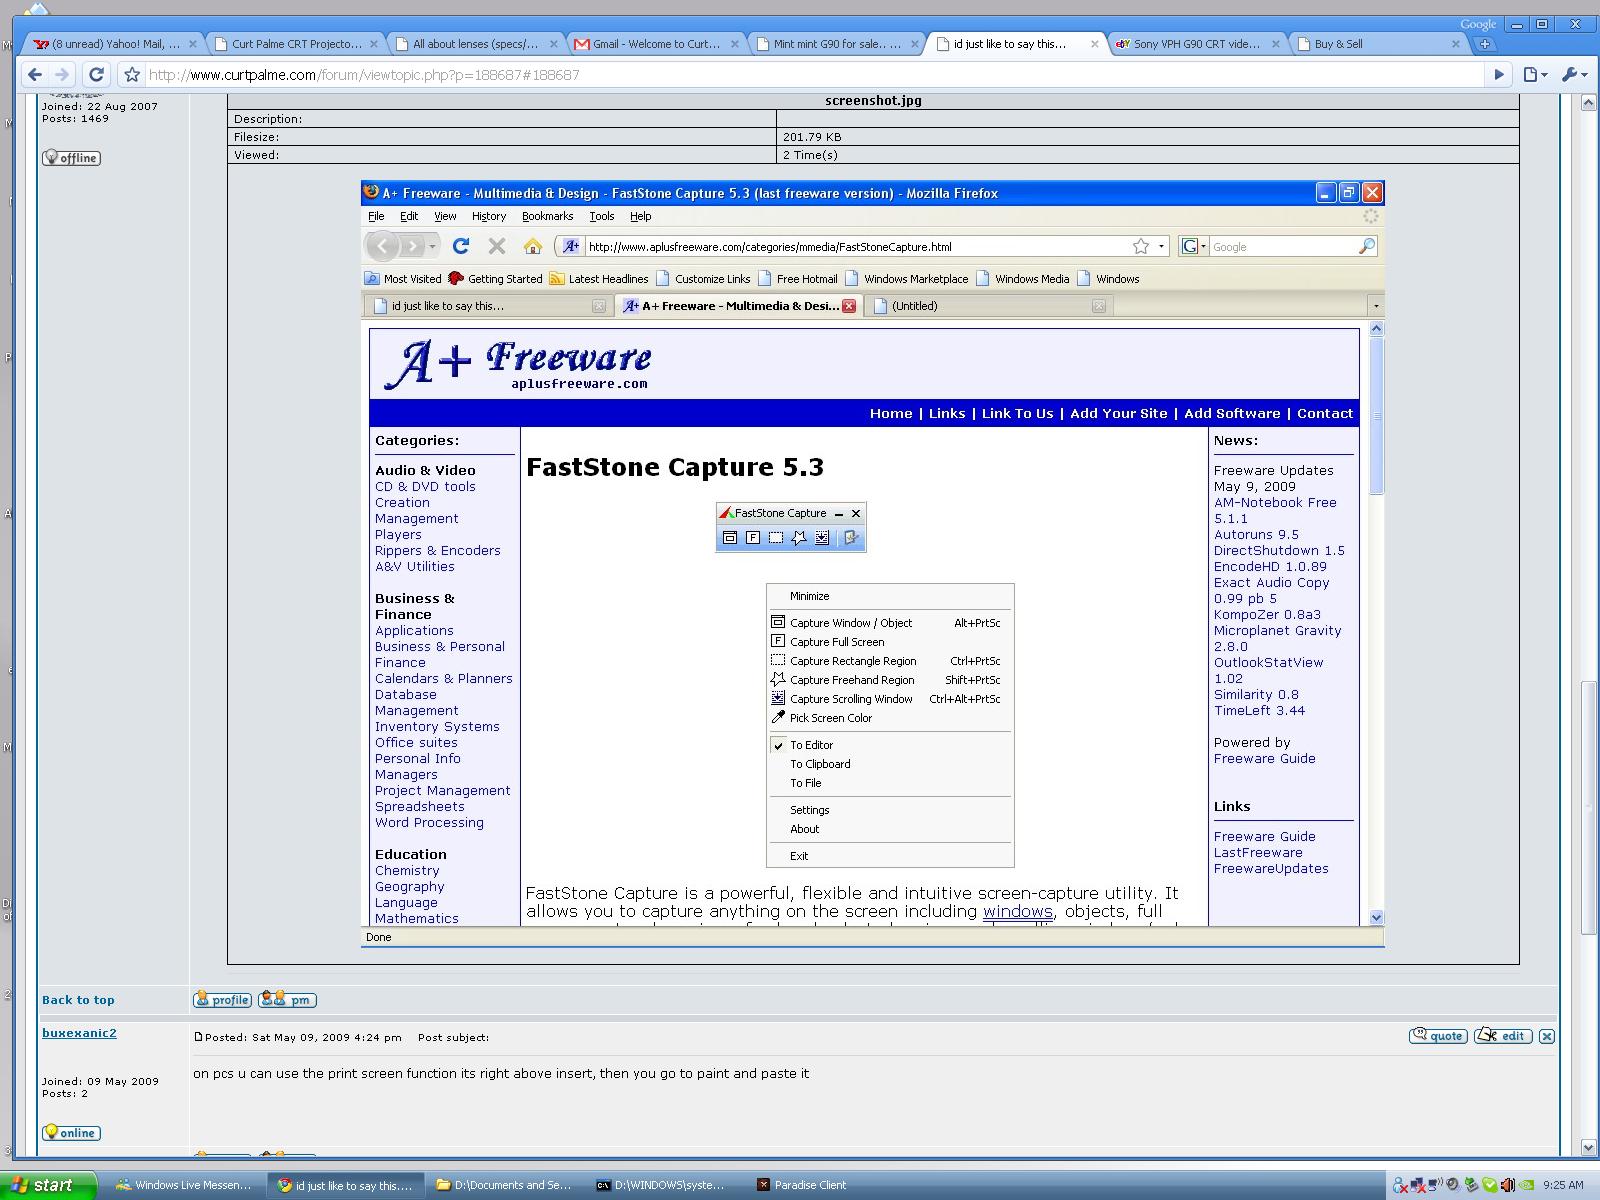Switch to the 'Curt Palme CRT Projecto...' Chrome tab

[x=297, y=44]
